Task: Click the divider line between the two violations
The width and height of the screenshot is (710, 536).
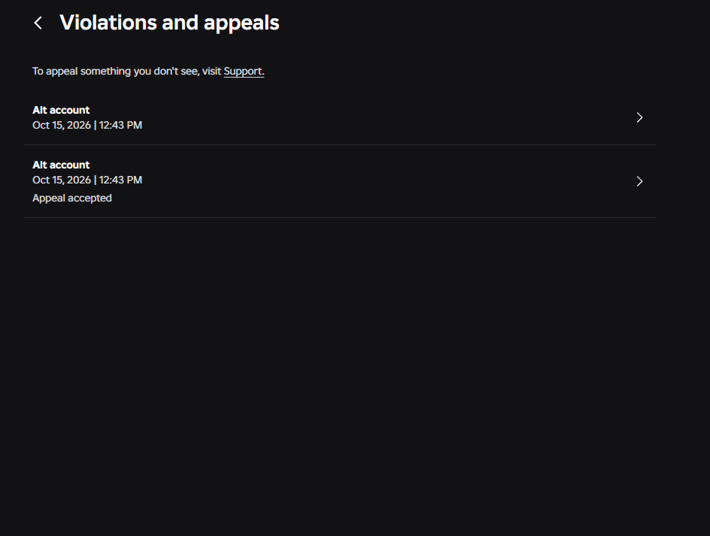Action: point(340,145)
